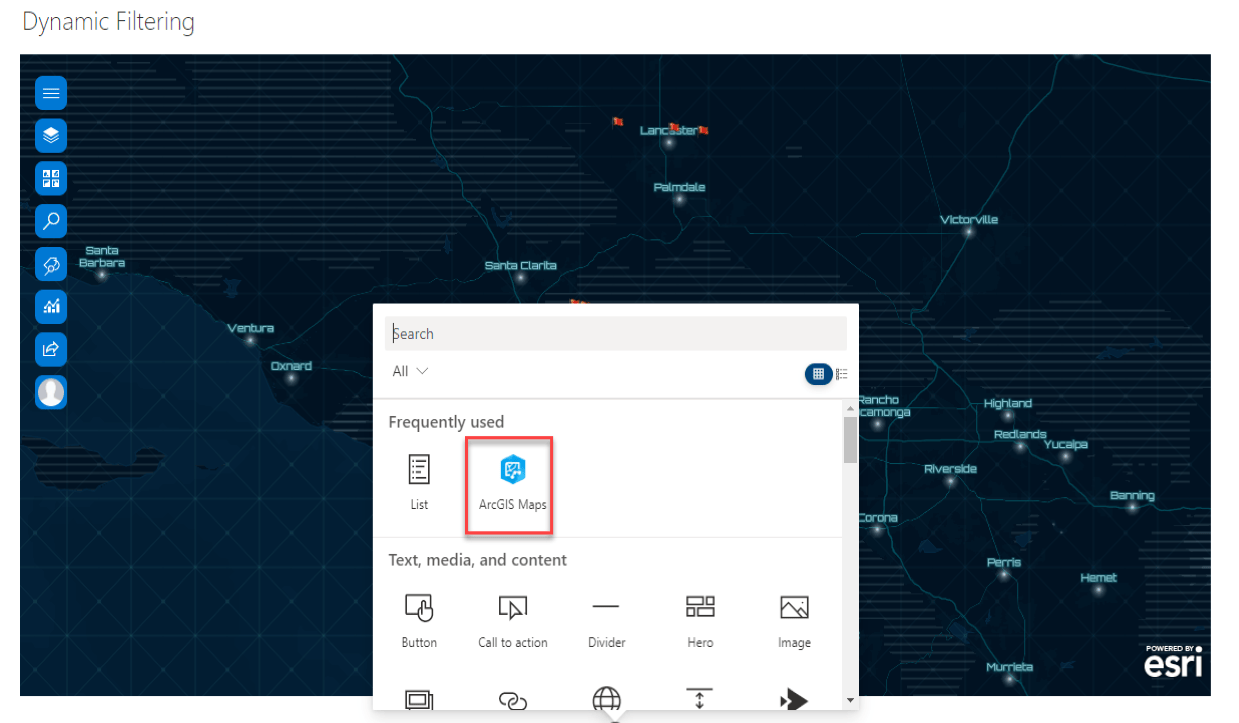Click the user profile avatar
The height and width of the screenshot is (723, 1239).
[x=51, y=392]
